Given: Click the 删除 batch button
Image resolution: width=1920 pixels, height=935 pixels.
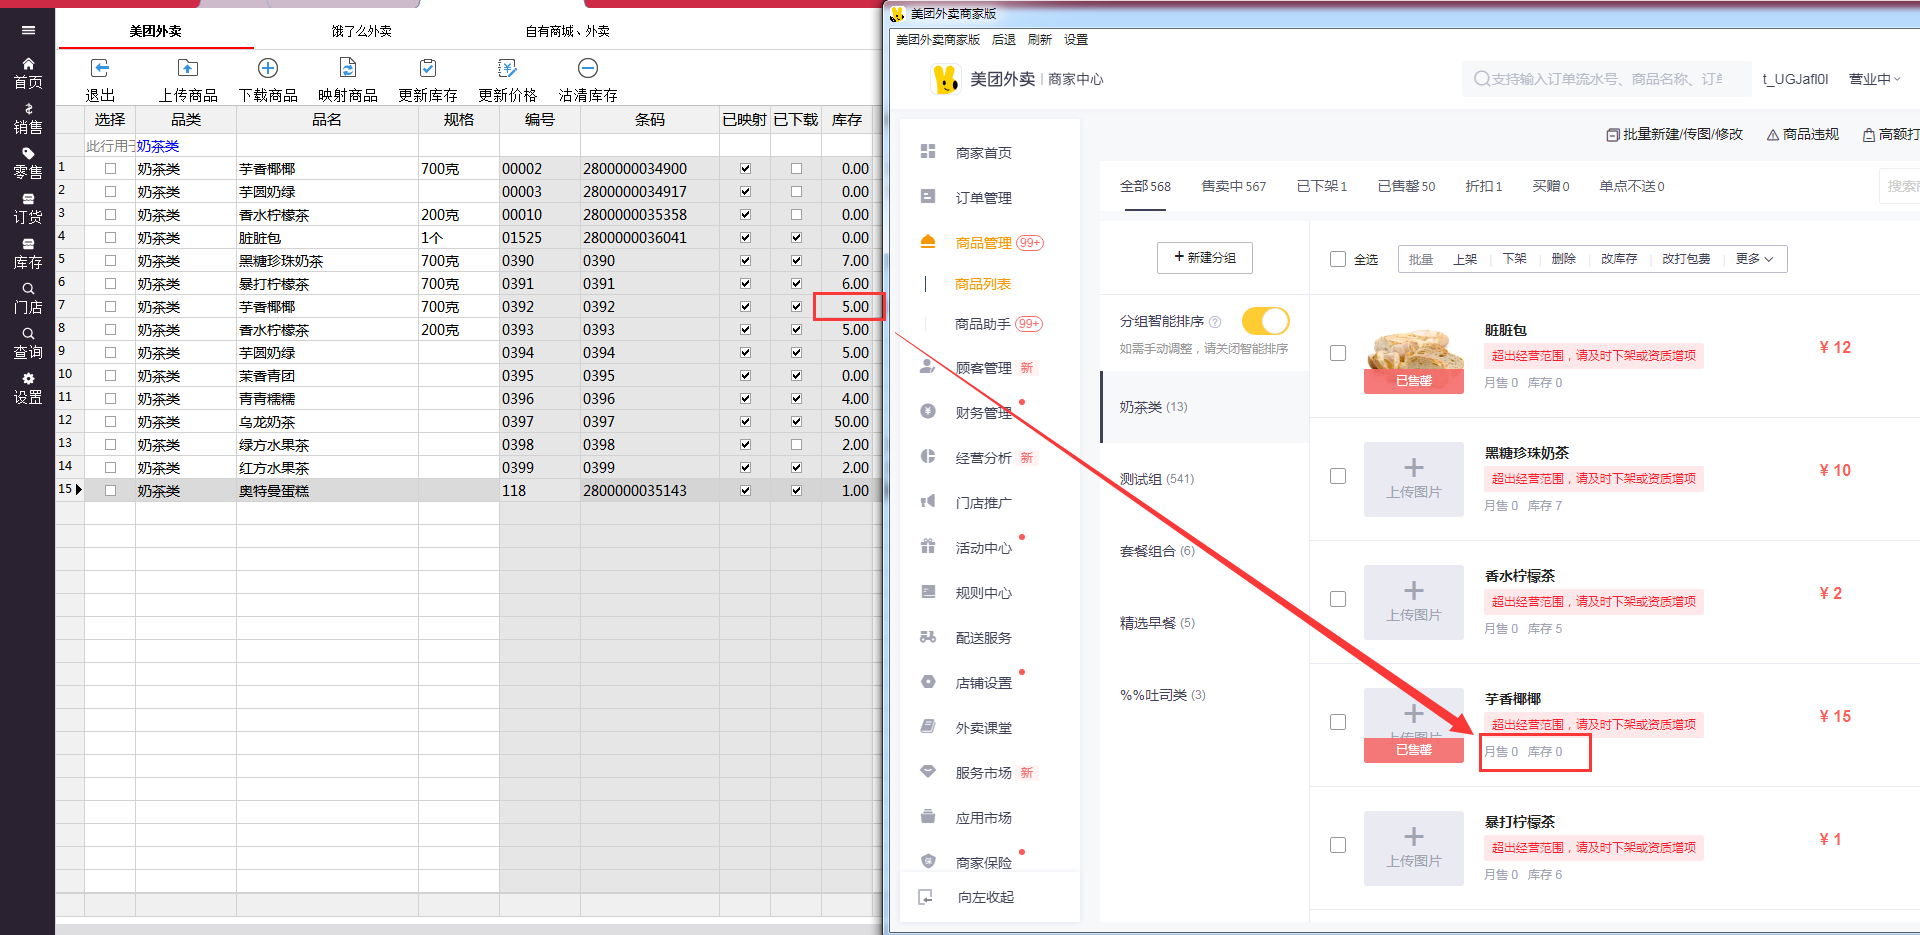Looking at the screenshot, I should pyautogui.click(x=1563, y=259).
